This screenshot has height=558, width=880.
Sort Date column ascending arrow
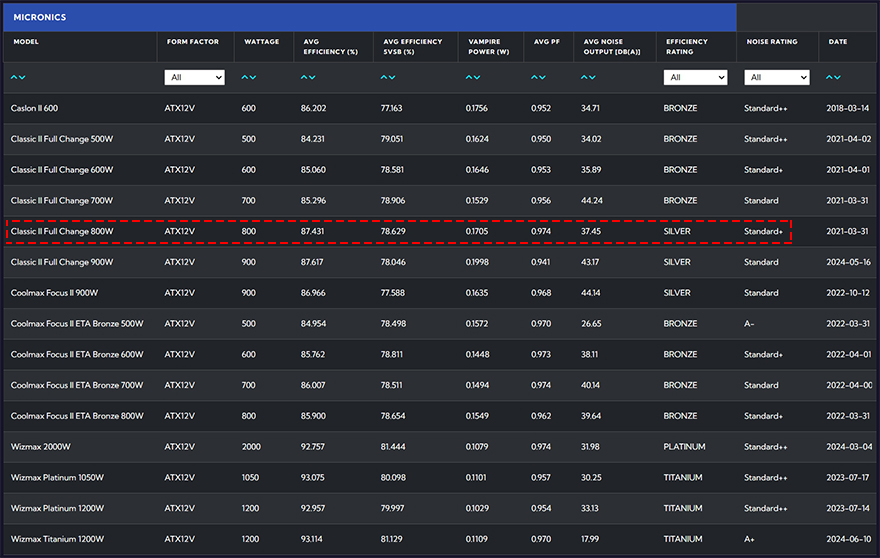(x=829, y=77)
